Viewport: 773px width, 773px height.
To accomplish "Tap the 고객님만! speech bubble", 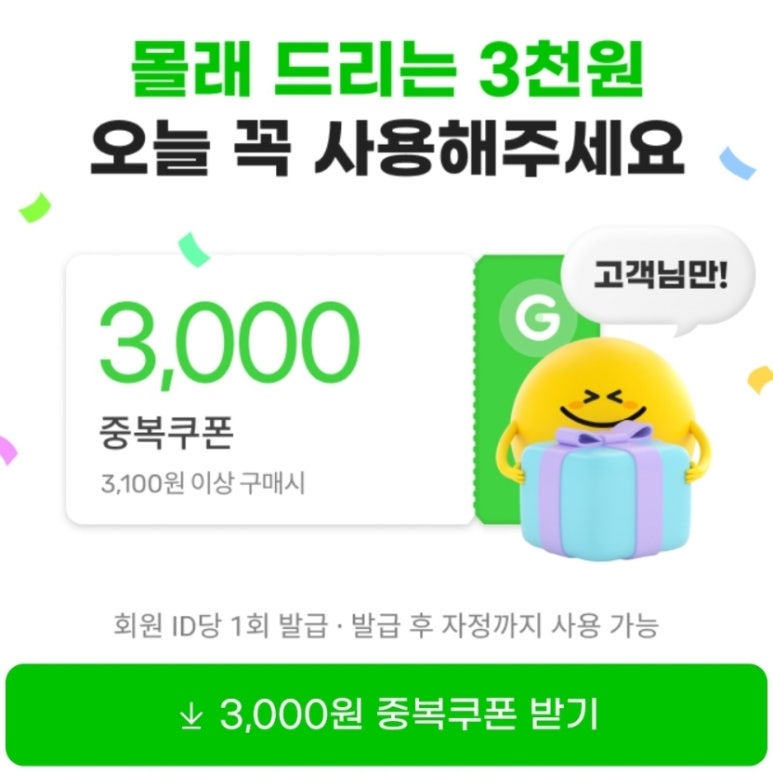I will [x=660, y=279].
